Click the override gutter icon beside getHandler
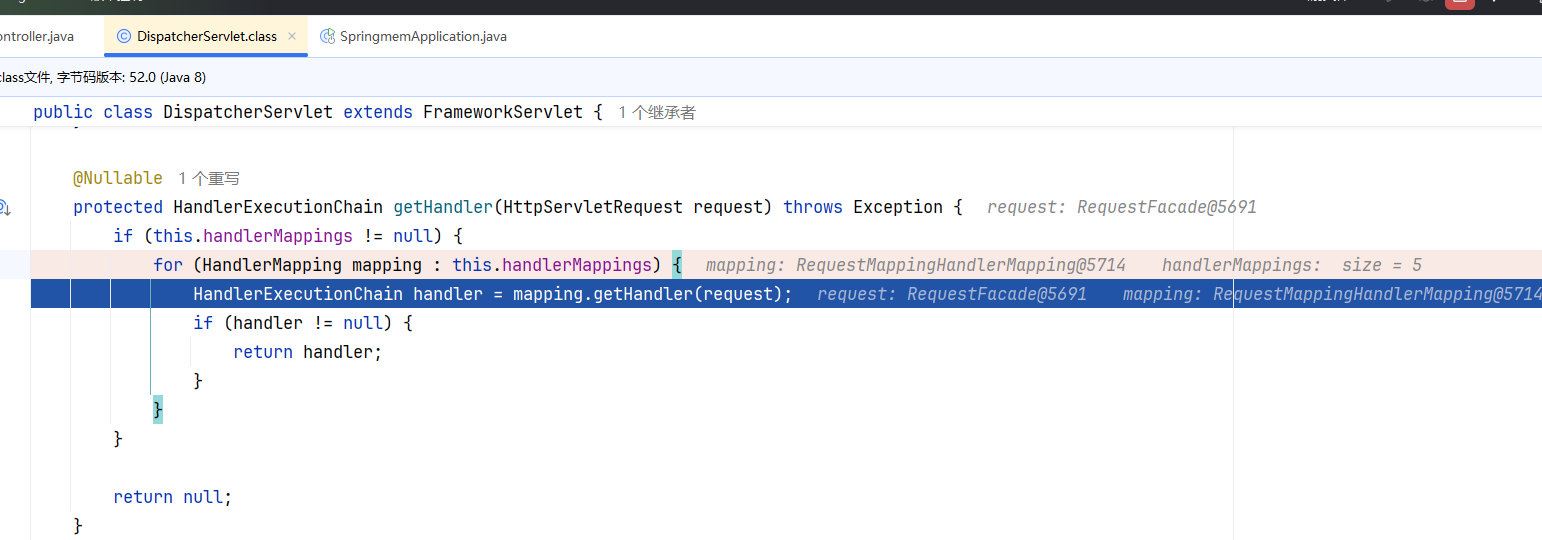This screenshot has width=1542, height=540. click(x=4, y=208)
